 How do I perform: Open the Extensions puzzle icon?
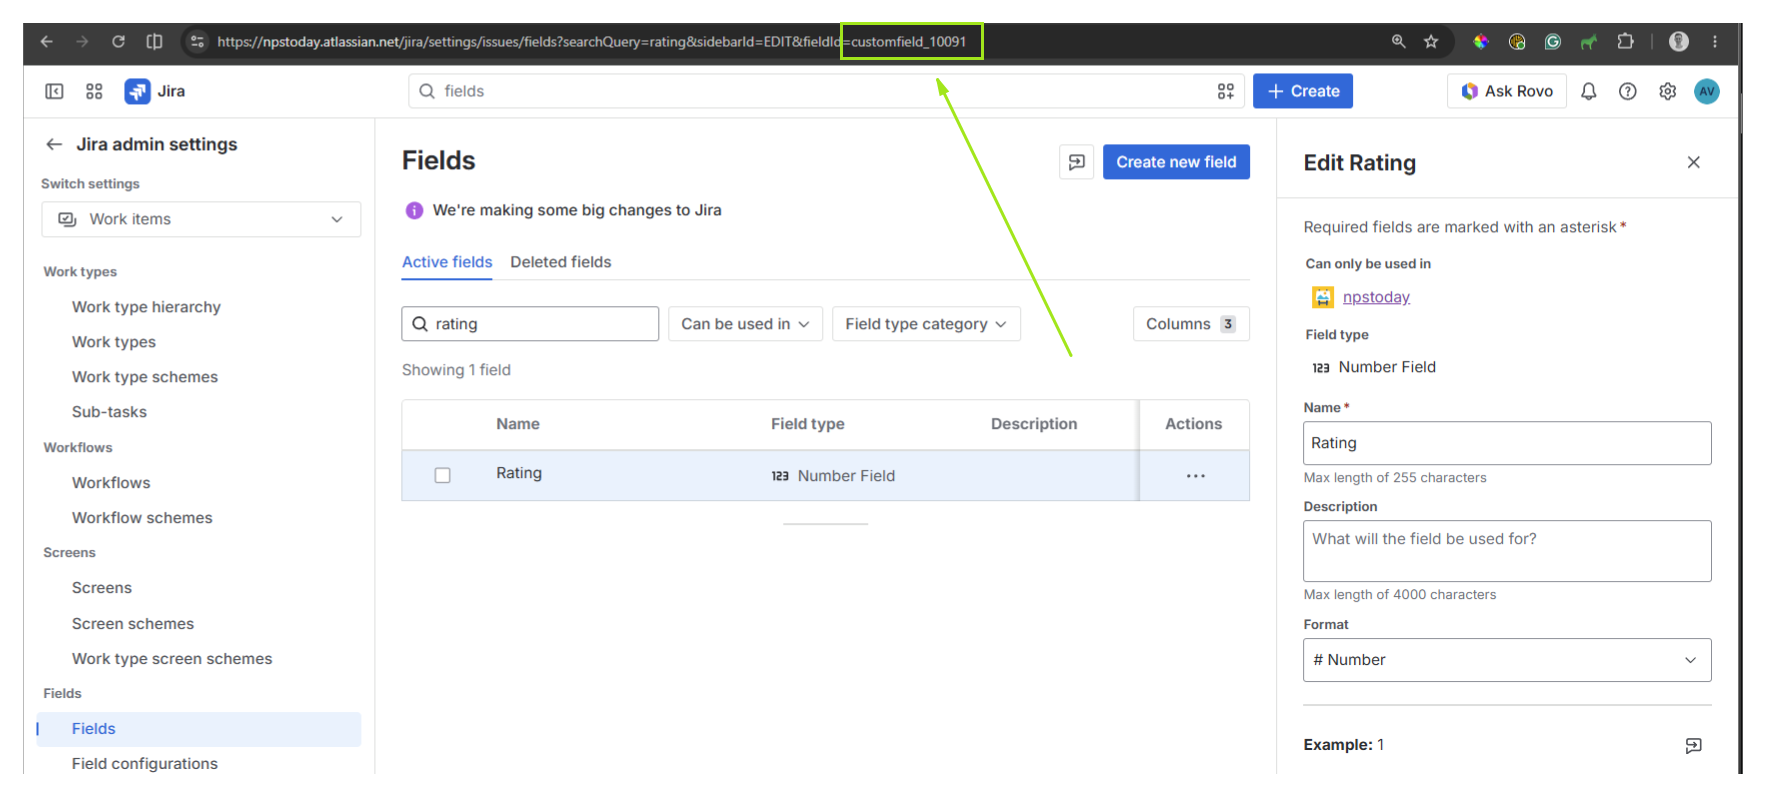[1625, 41]
